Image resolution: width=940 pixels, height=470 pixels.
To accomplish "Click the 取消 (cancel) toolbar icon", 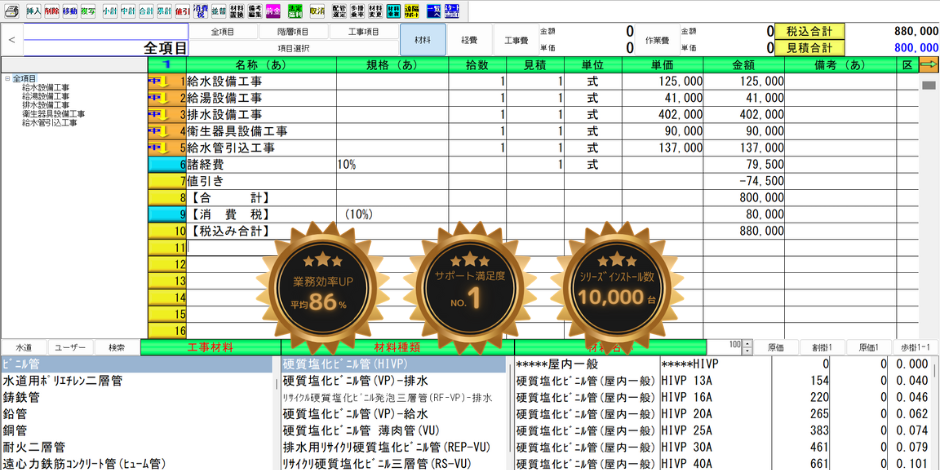I will 316,10.
